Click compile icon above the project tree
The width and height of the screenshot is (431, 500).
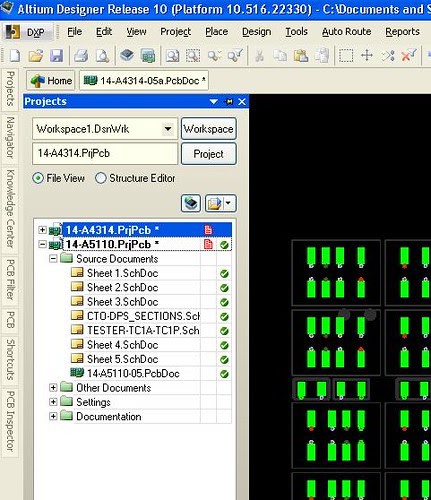191,203
